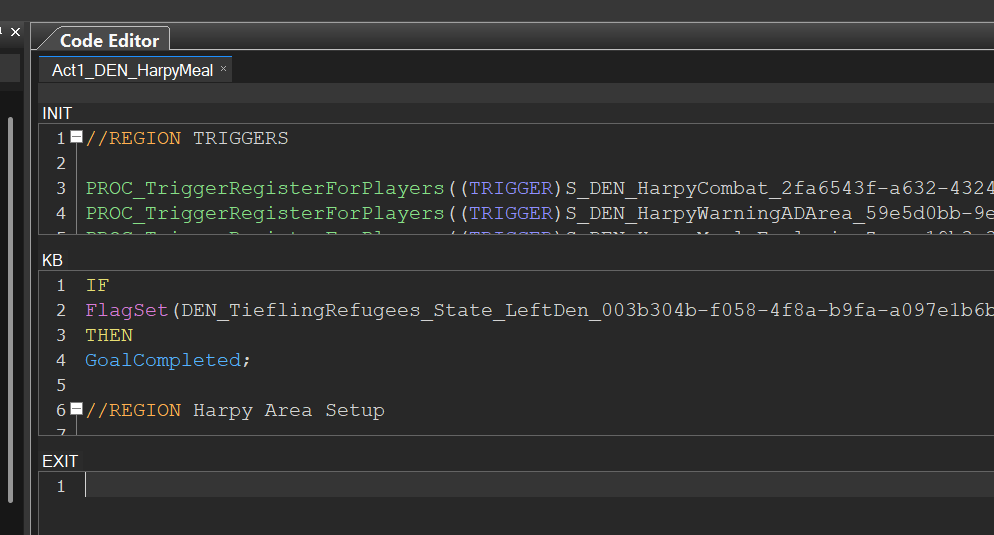Click empty line 2 in INIT section

coord(400,163)
